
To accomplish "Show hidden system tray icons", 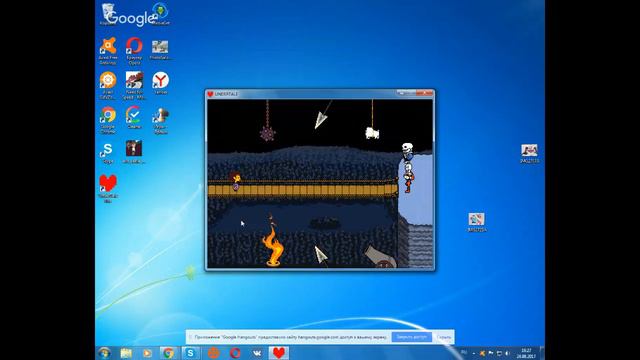I will tap(473, 353).
